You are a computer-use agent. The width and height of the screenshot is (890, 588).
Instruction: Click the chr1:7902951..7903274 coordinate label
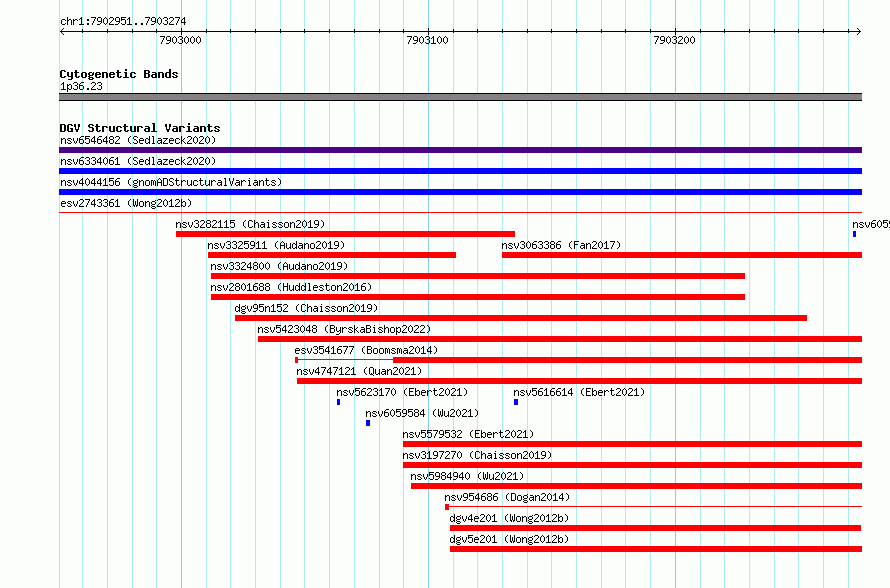coord(123,22)
